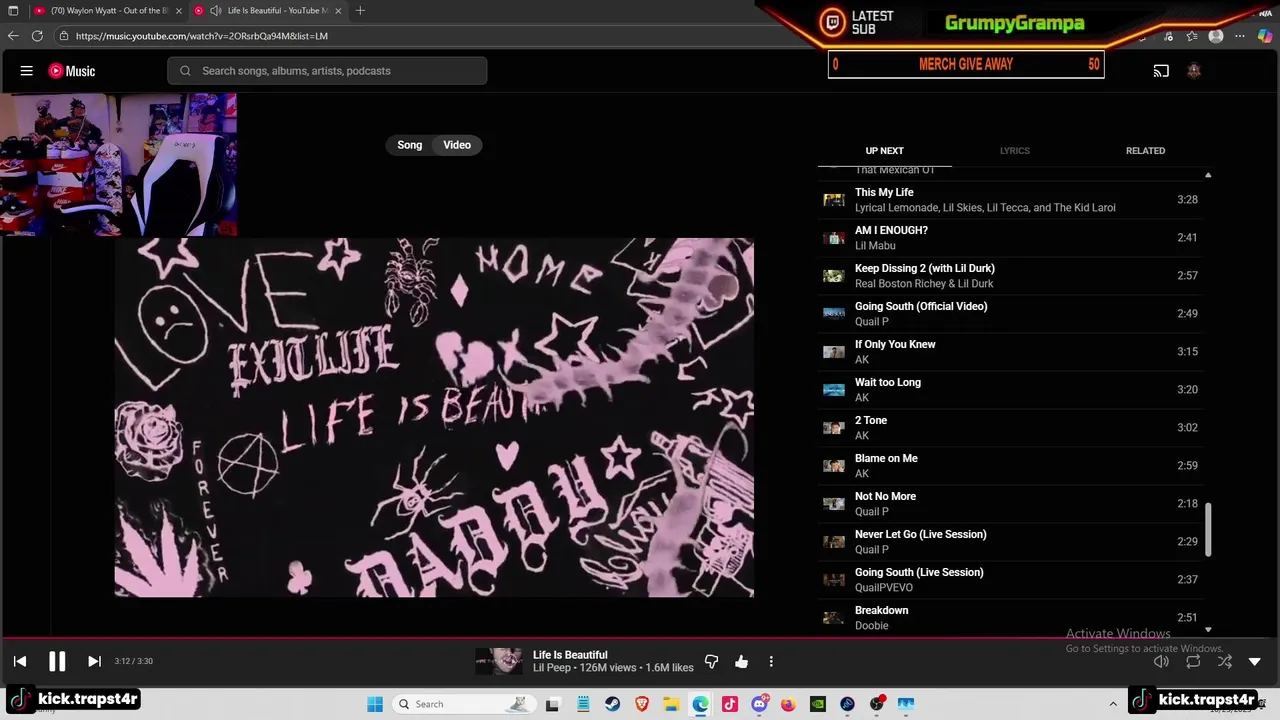Image resolution: width=1280 pixels, height=720 pixels.
Task: Open the tab actions menu icon
Action: coord(13,11)
